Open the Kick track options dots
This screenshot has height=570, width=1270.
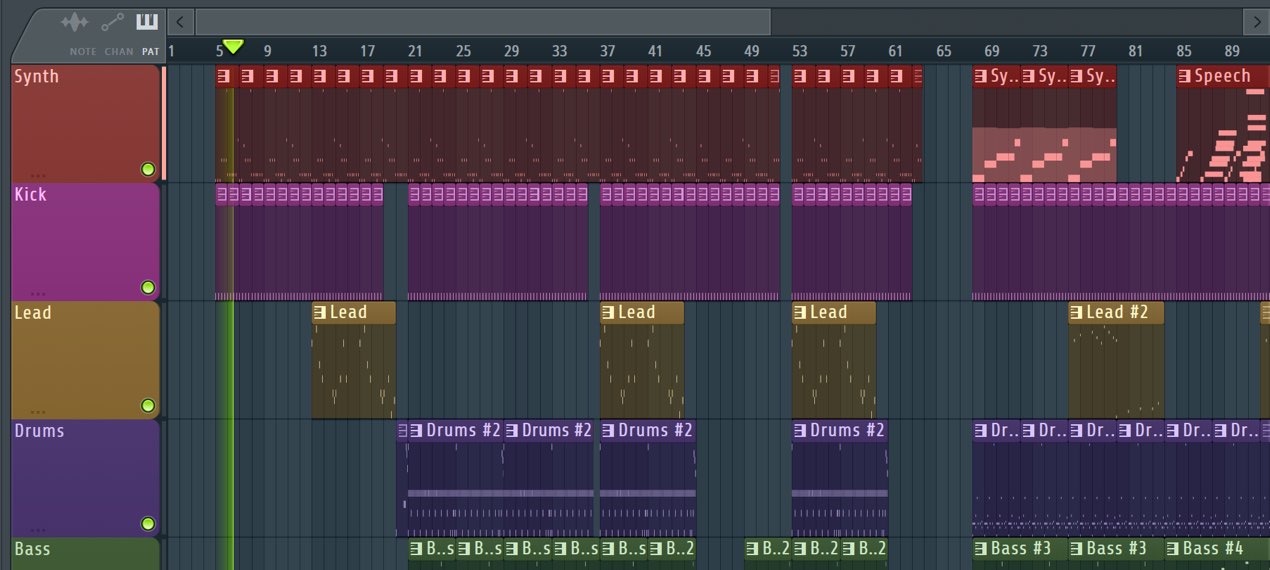(38, 293)
